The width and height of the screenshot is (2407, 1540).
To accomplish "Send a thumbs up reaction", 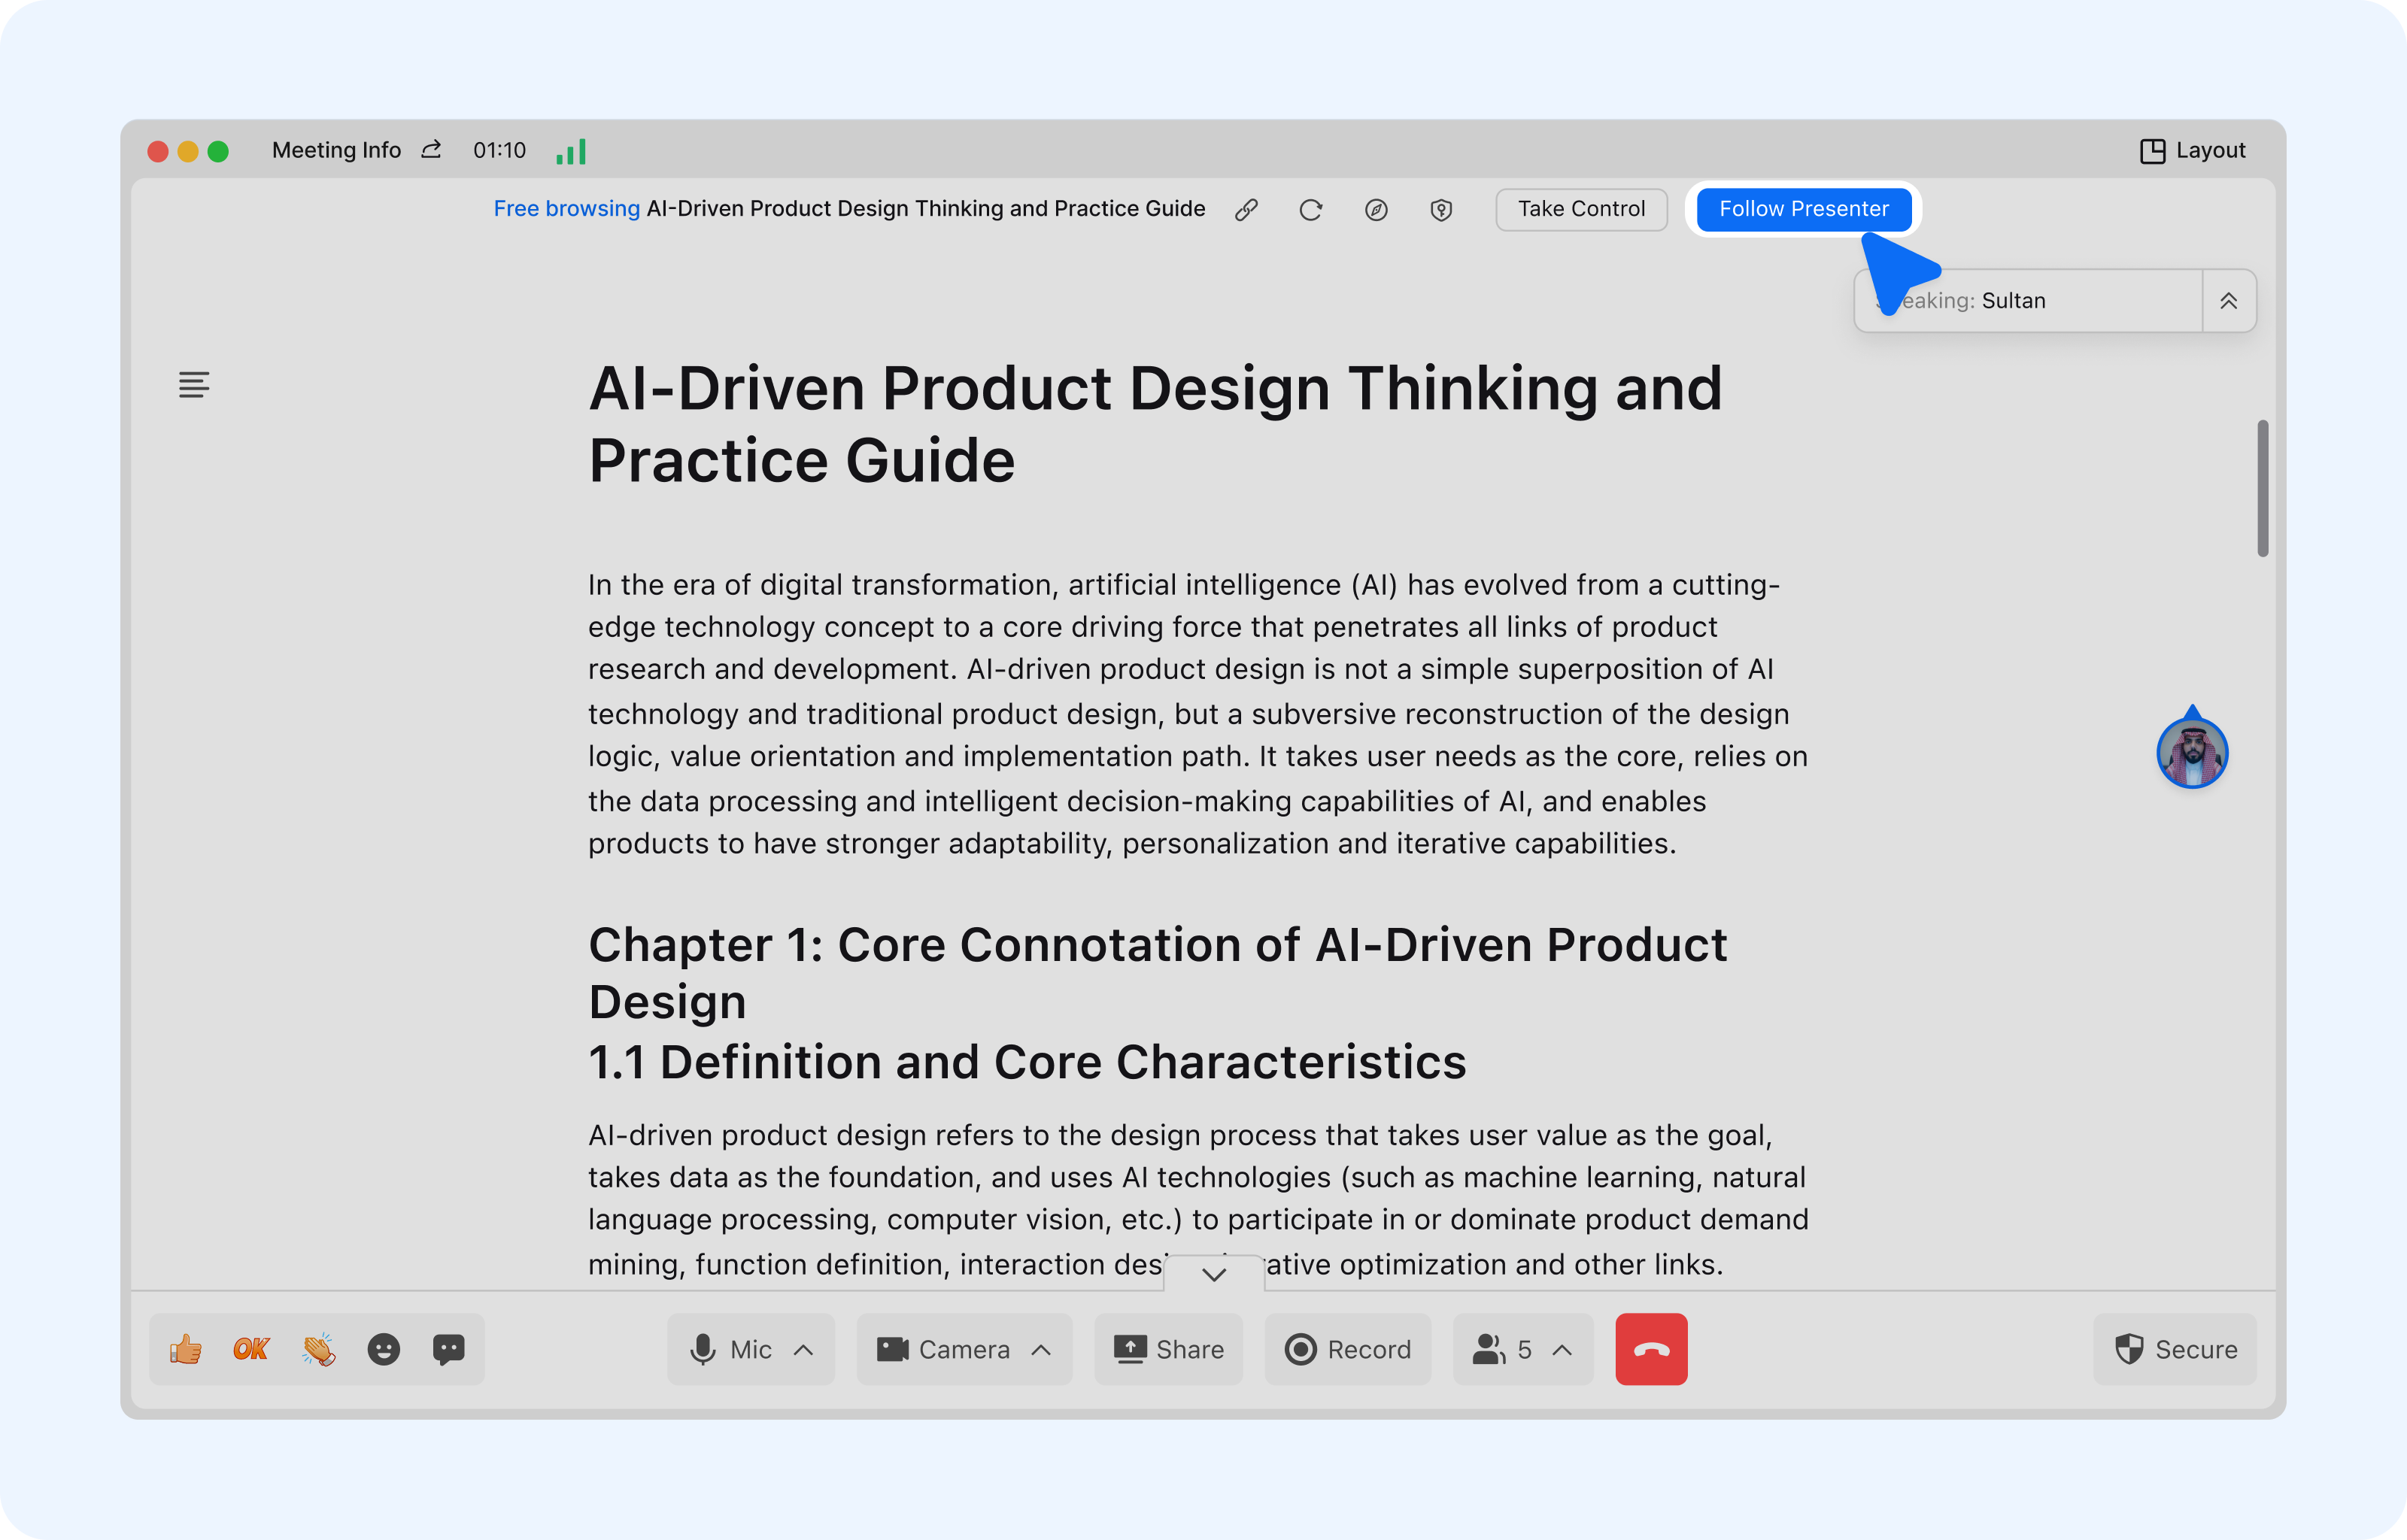I will pyautogui.click(x=186, y=1349).
